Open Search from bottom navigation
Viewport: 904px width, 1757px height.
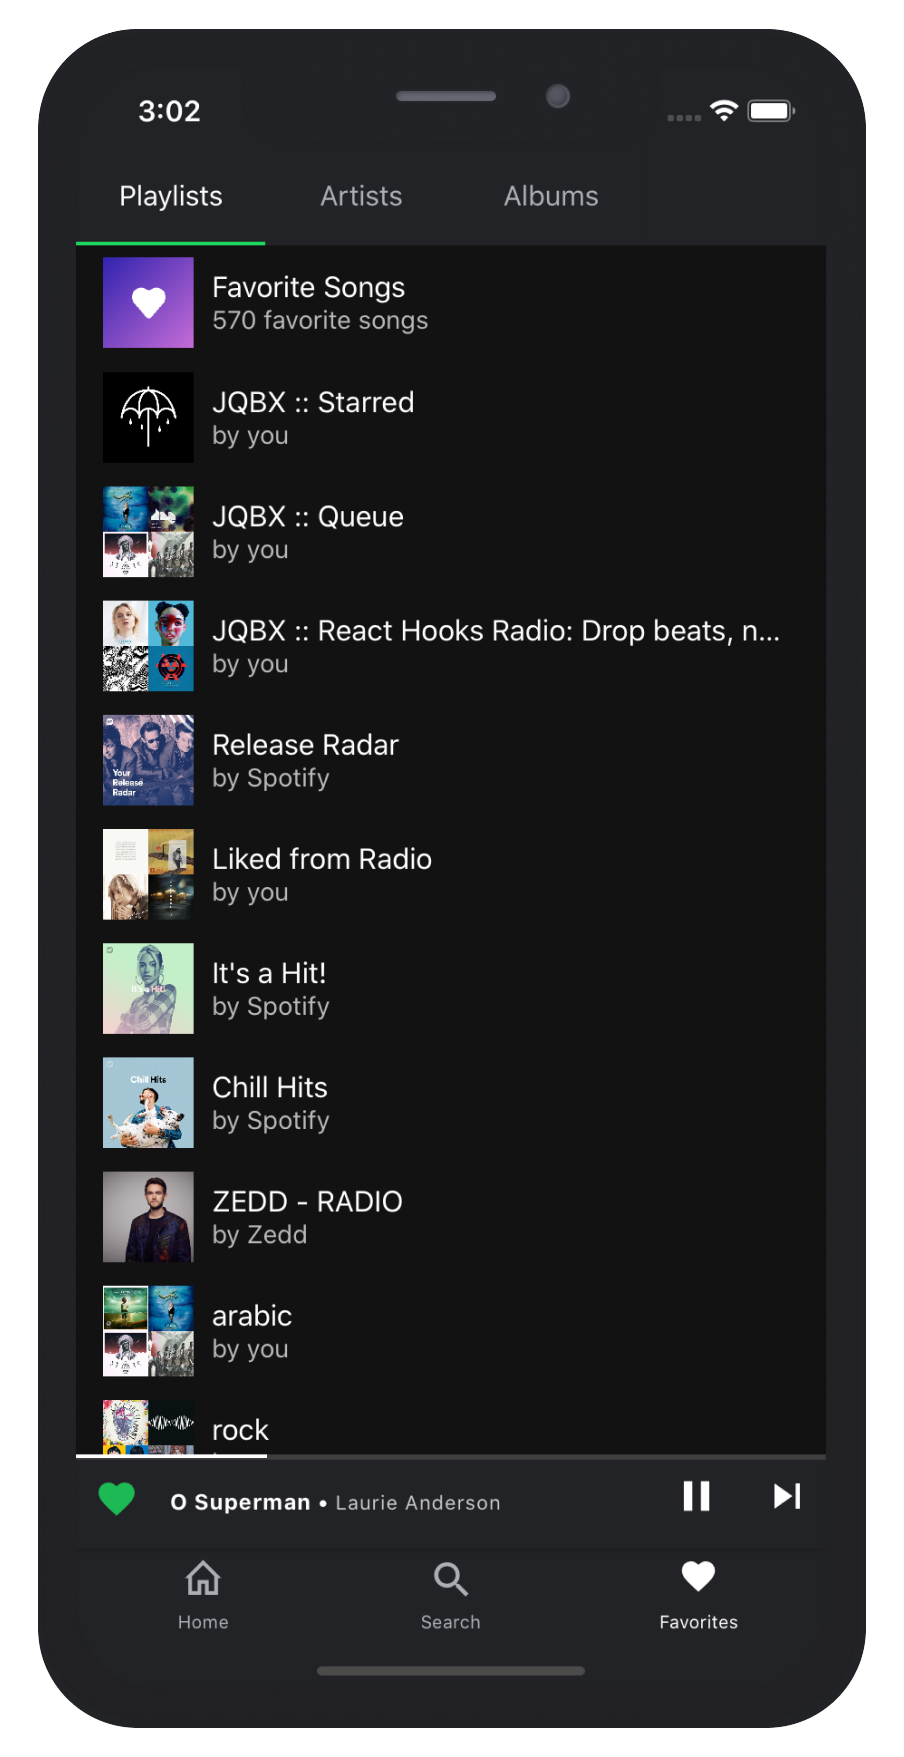450,1580
